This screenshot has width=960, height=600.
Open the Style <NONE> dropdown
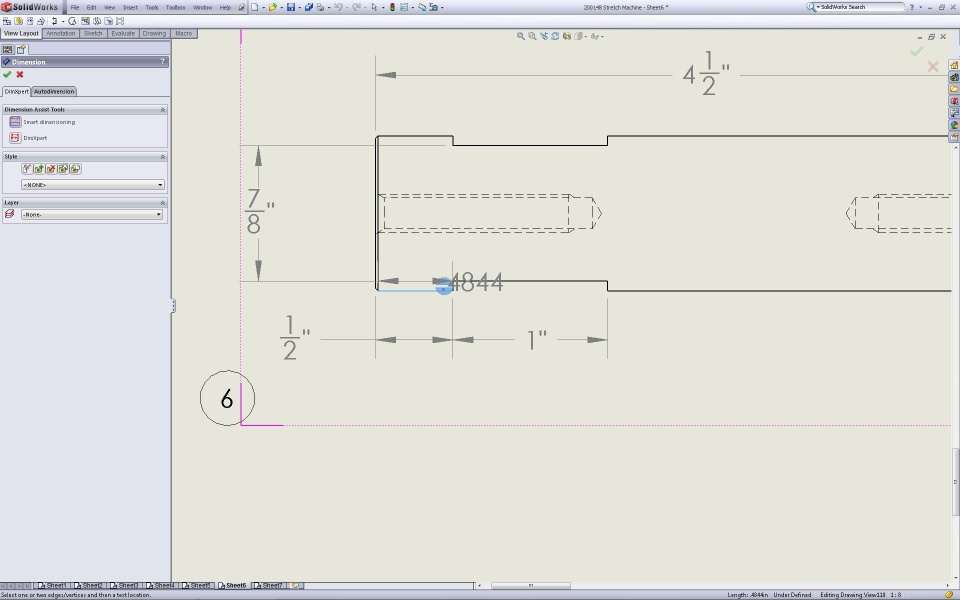(x=93, y=185)
